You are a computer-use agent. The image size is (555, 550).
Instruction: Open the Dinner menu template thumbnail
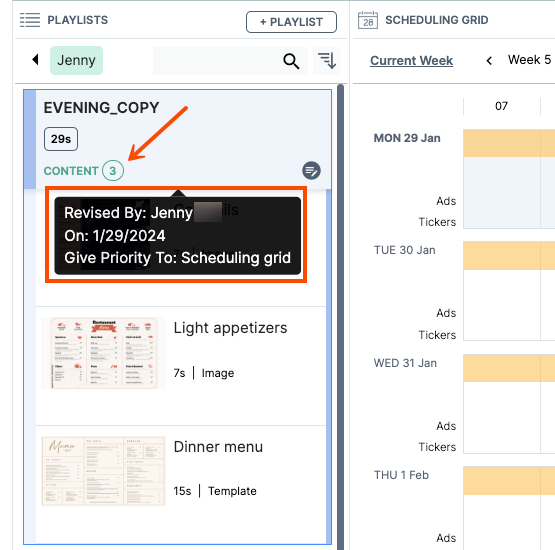(103, 471)
